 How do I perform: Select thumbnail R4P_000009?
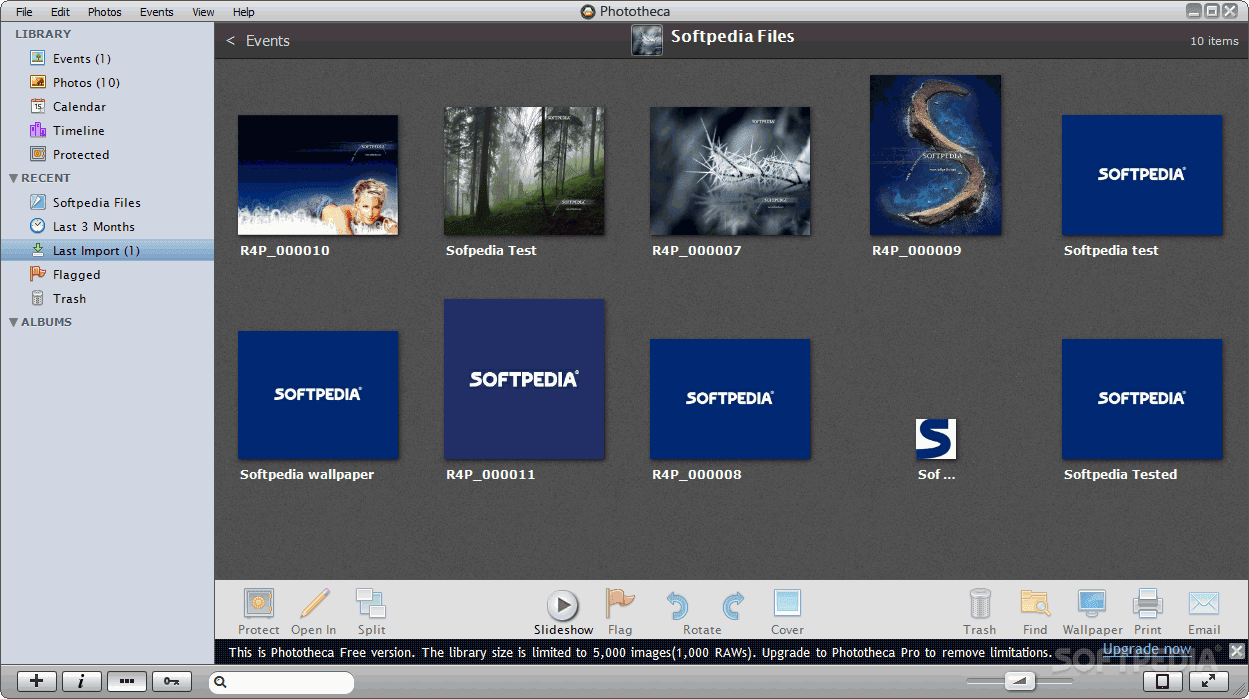[935, 155]
